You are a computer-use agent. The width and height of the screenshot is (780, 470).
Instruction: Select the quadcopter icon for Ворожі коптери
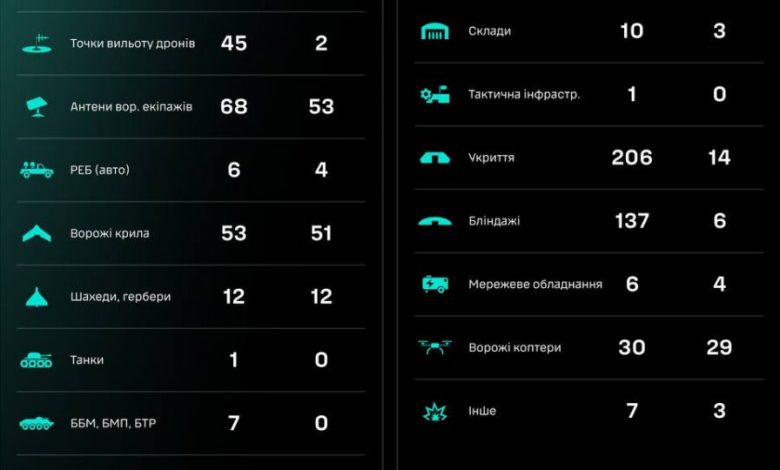[435, 348]
